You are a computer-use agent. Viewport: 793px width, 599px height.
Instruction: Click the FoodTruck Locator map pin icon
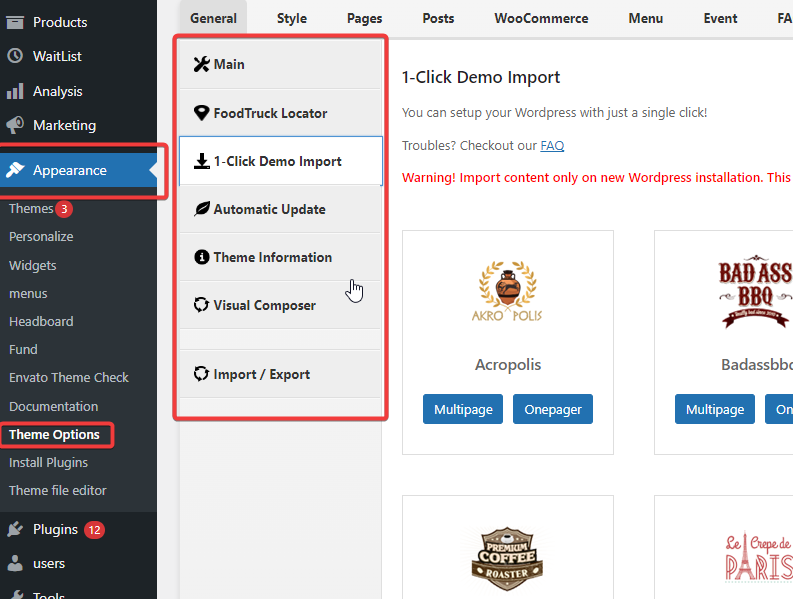click(201, 113)
